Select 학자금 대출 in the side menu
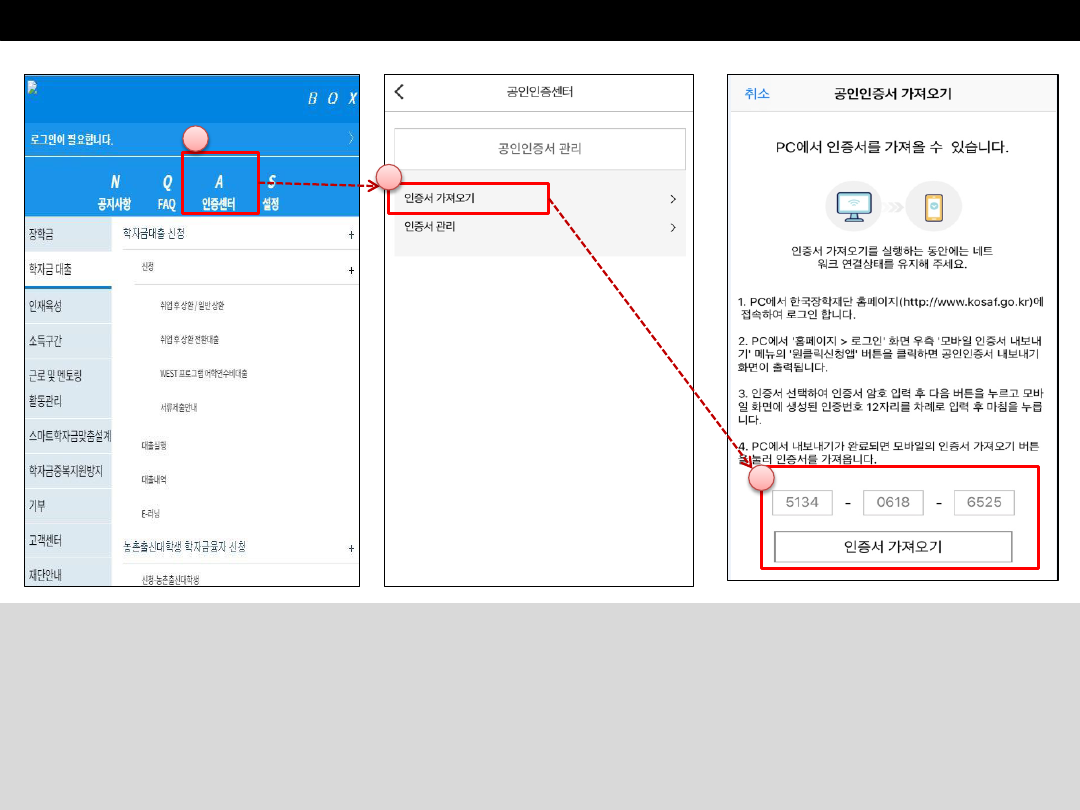The height and width of the screenshot is (810, 1080). pos(68,269)
